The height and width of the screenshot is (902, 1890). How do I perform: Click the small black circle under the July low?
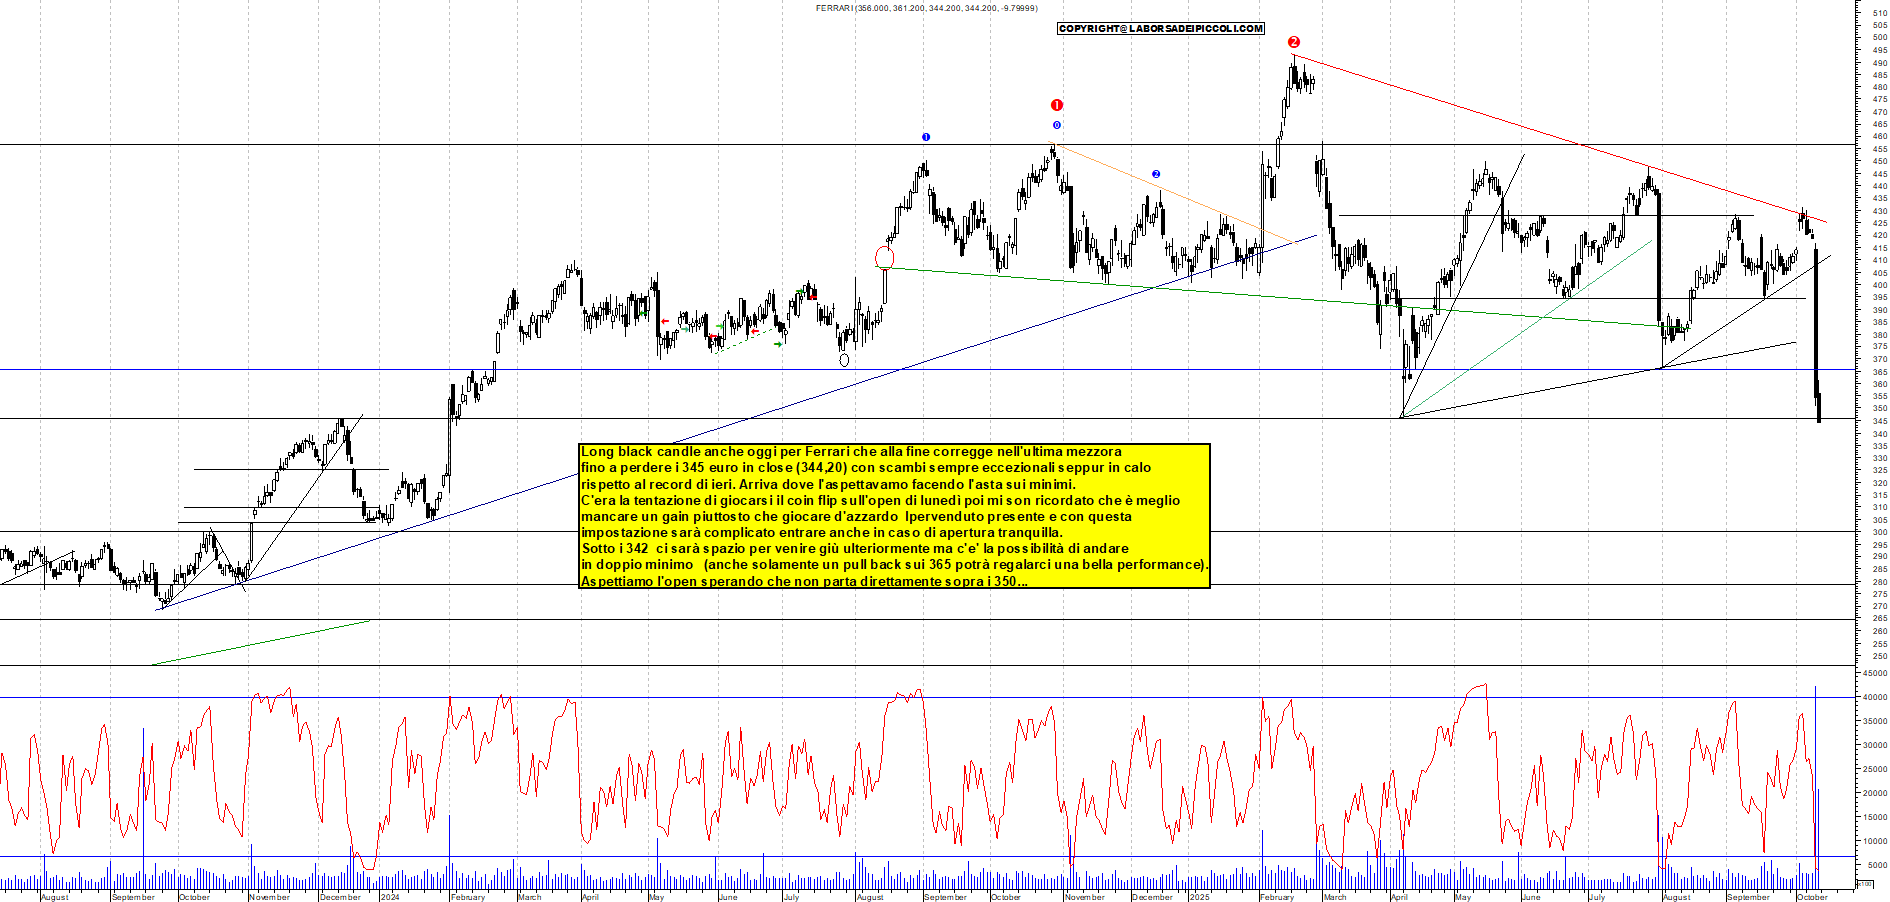tap(844, 360)
